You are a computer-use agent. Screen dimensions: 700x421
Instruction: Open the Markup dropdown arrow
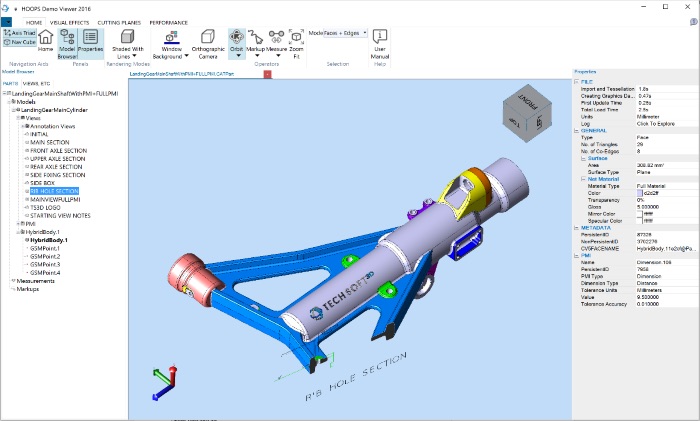tap(257, 56)
